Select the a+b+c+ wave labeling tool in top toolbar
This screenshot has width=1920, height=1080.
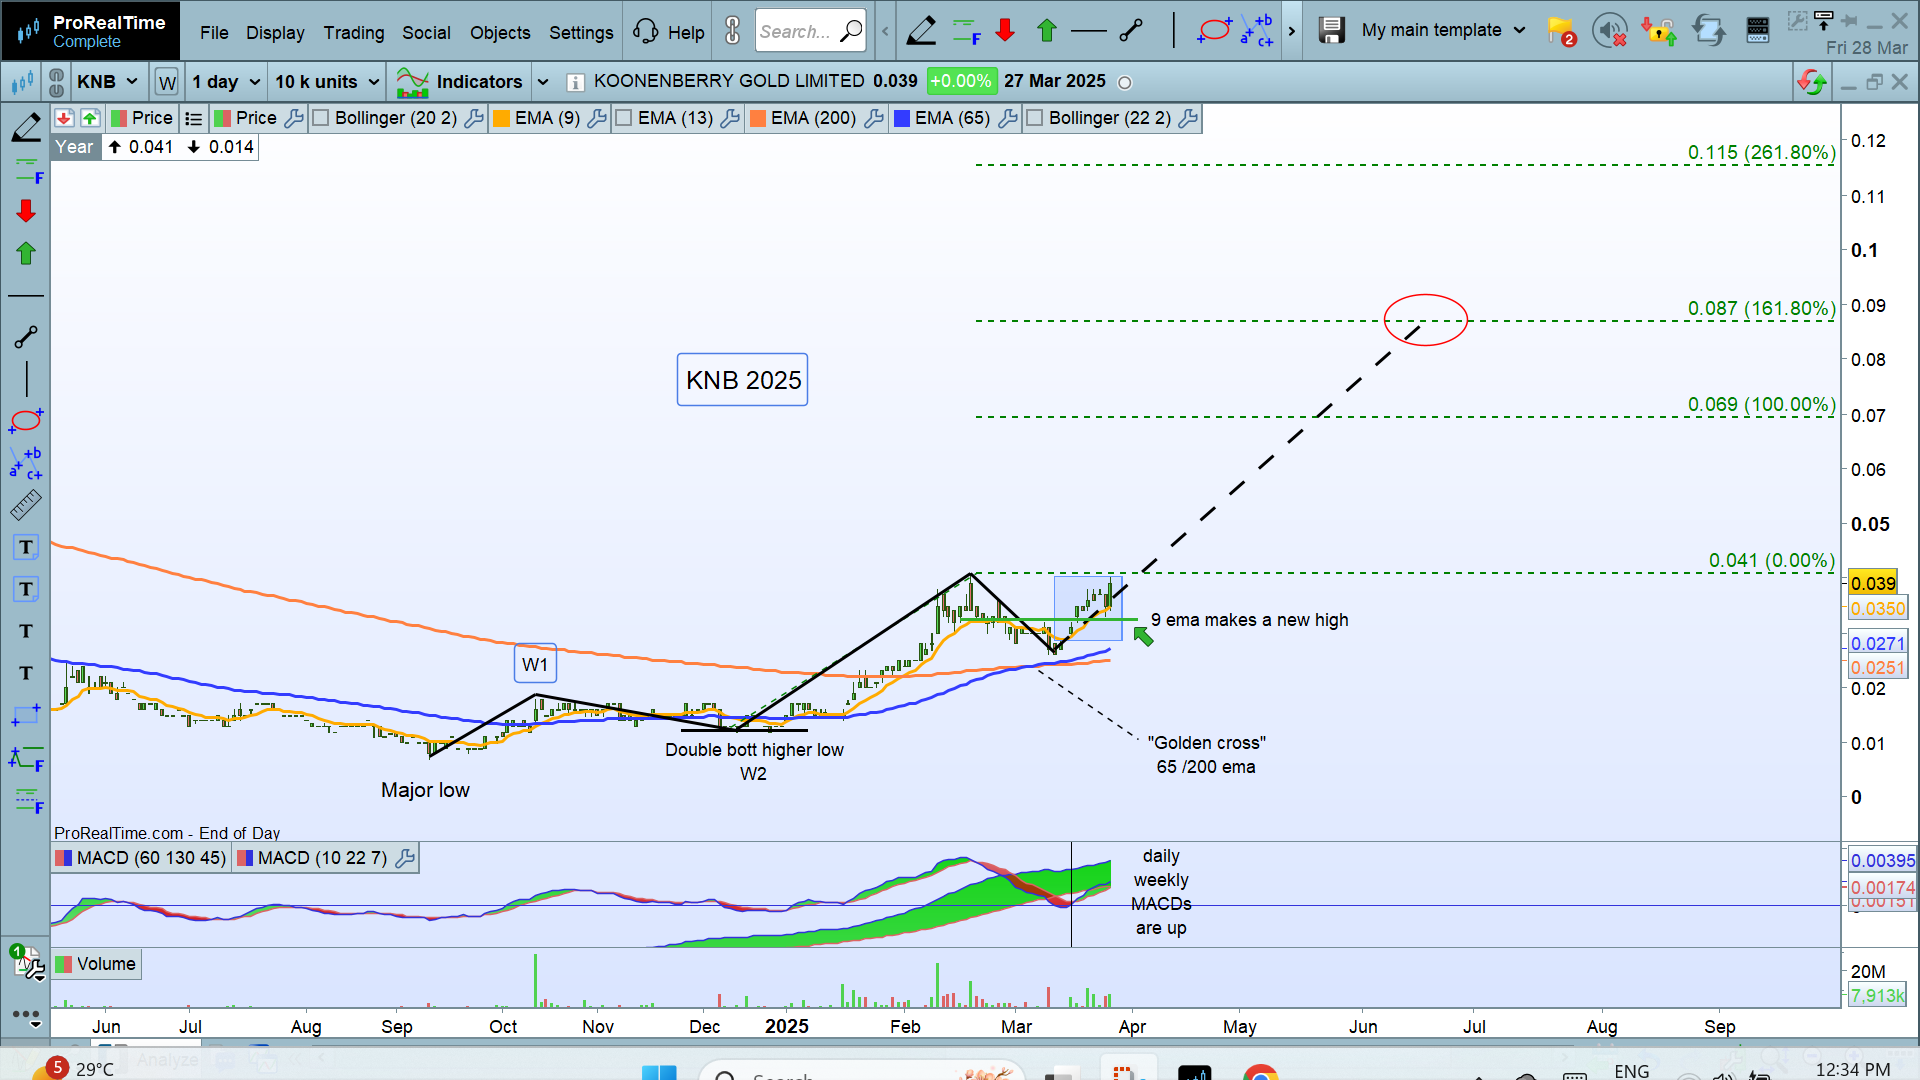click(1257, 31)
